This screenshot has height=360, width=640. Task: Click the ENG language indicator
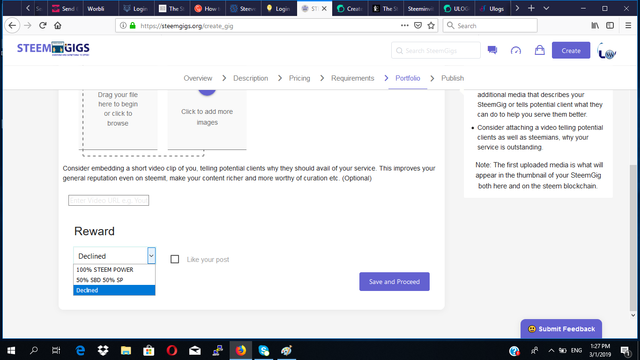576,350
